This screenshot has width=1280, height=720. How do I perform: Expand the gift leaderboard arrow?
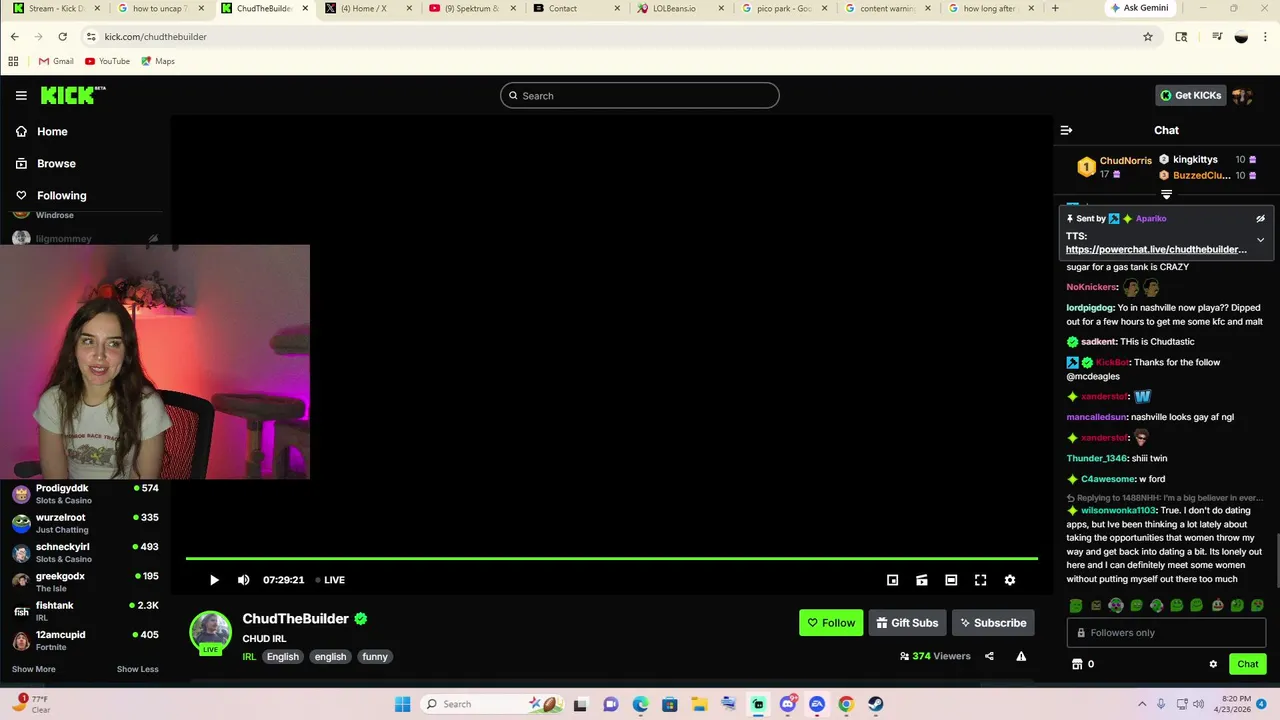(1166, 194)
